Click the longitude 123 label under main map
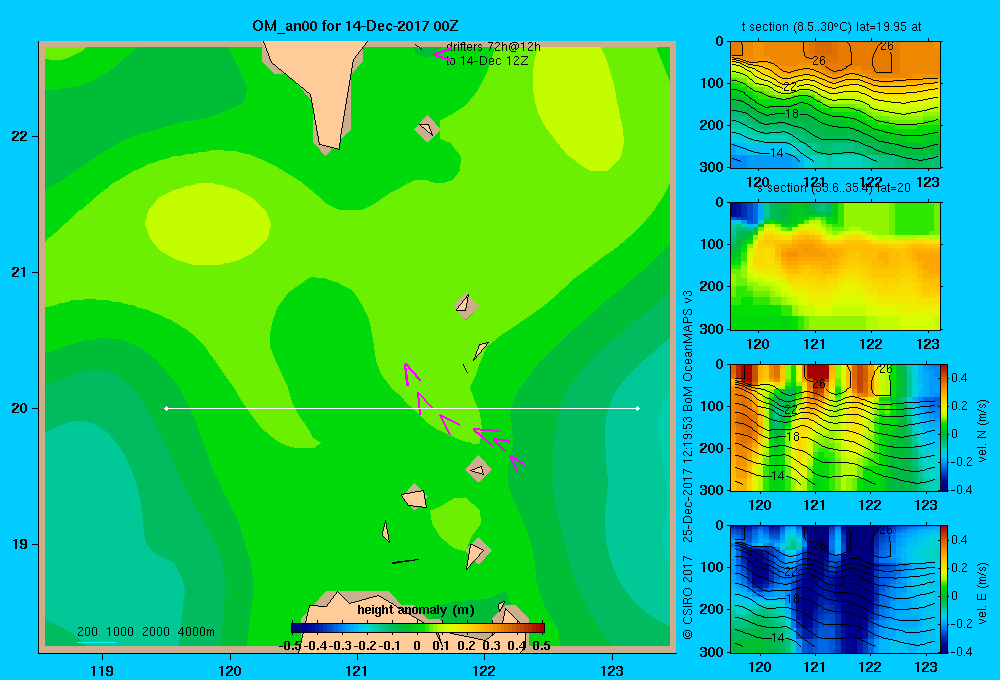The image size is (1000, 680). pos(612,670)
